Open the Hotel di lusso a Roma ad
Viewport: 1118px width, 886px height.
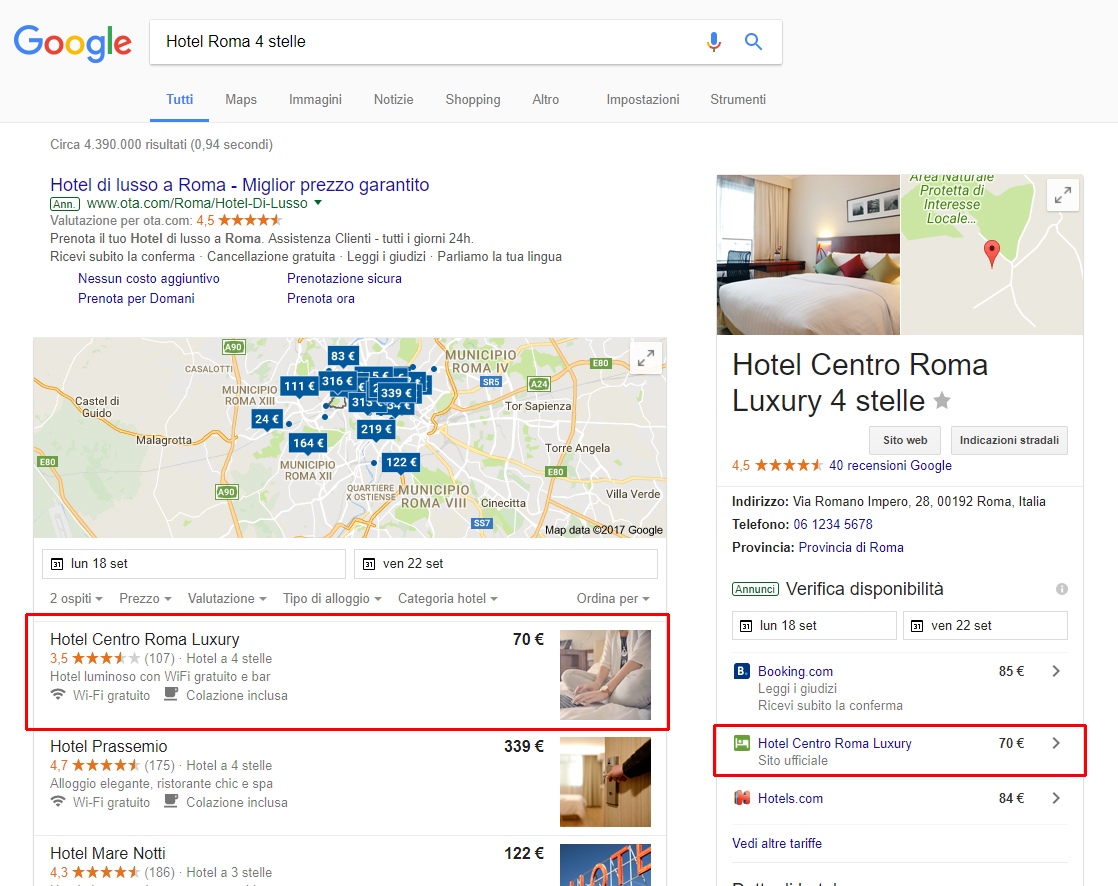pos(240,185)
